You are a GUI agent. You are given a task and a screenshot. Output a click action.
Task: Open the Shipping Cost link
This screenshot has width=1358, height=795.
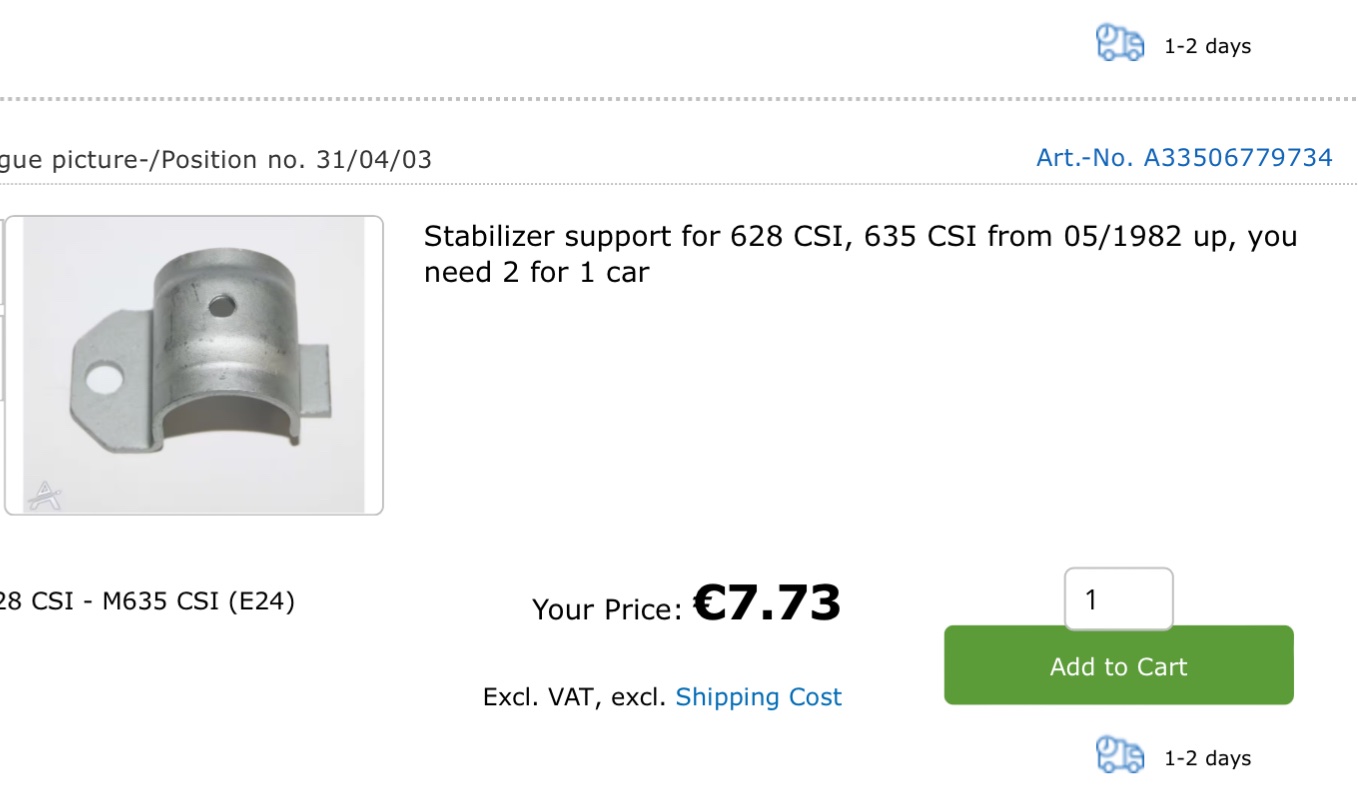tap(758, 697)
